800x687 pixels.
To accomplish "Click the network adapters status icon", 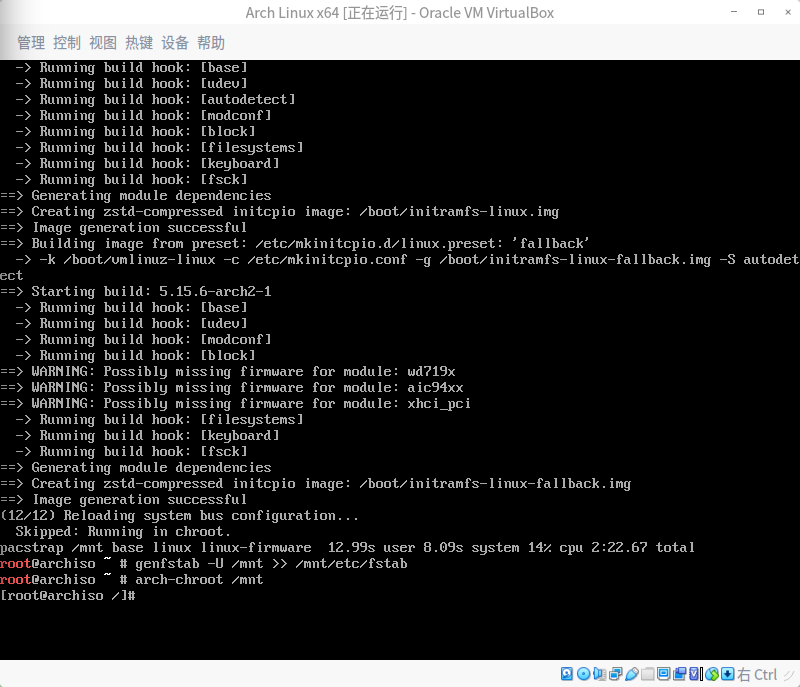I will 616,674.
